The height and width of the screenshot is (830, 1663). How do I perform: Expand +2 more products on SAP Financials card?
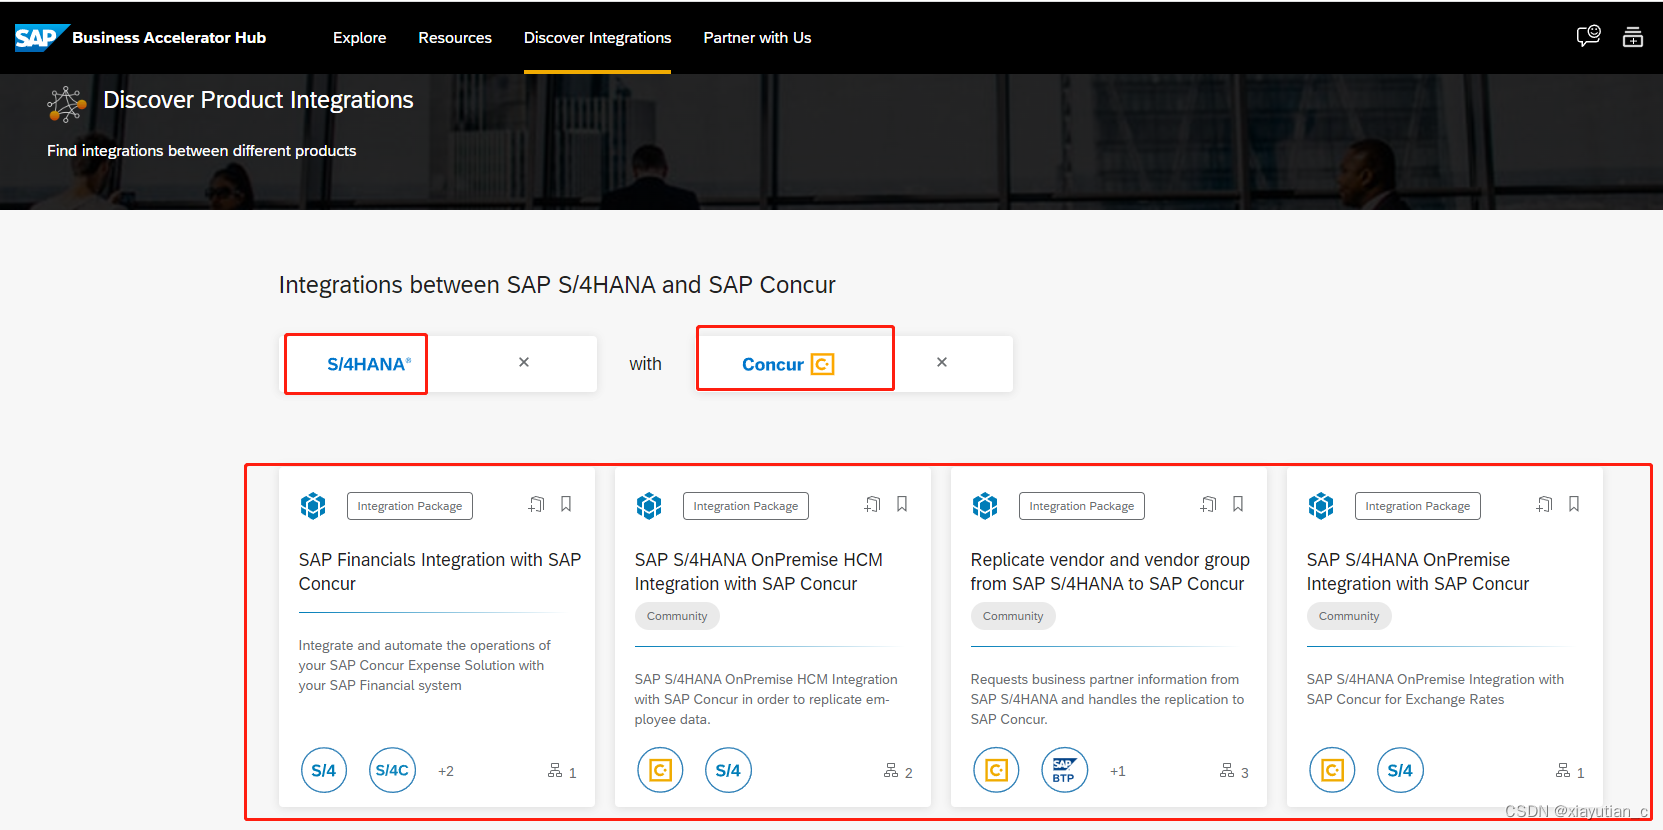[x=446, y=771]
